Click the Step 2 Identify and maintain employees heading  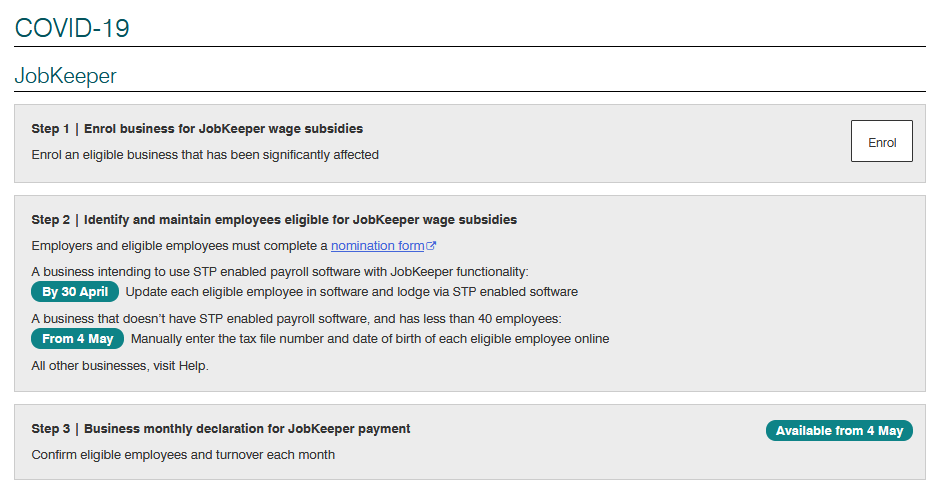click(x=274, y=220)
